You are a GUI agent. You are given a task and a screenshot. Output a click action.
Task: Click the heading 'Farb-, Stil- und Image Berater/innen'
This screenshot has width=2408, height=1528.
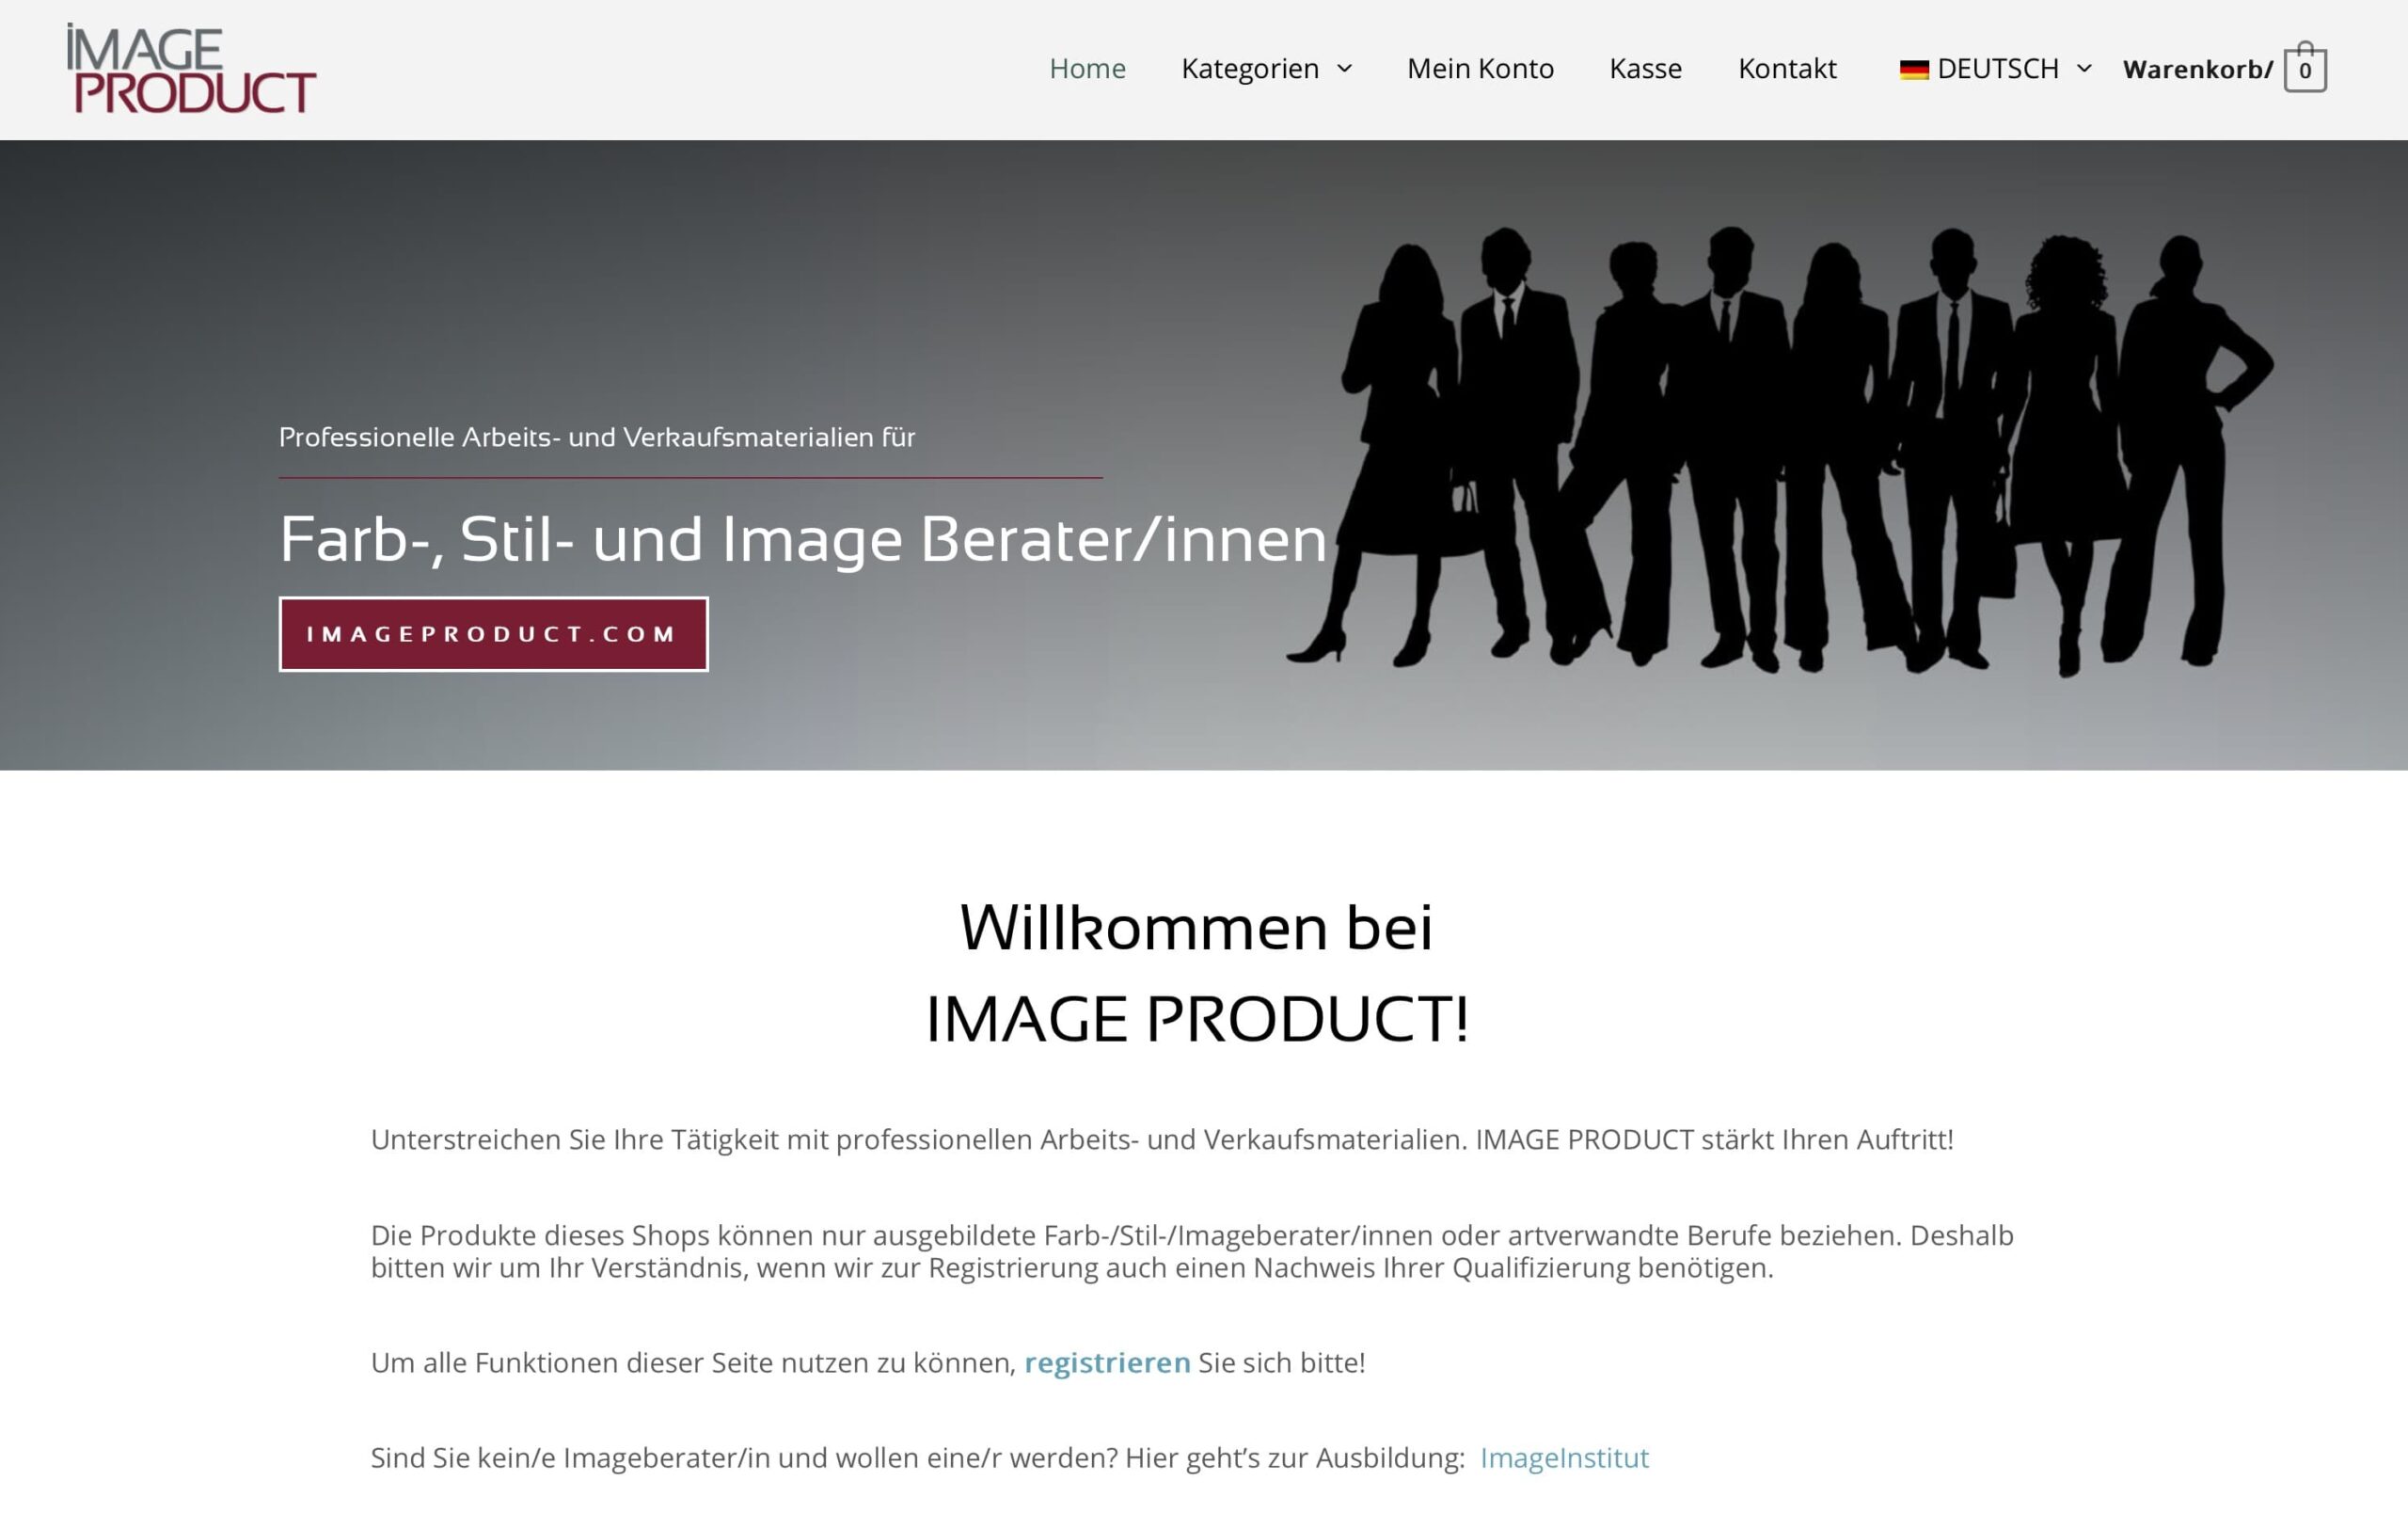(803, 540)
